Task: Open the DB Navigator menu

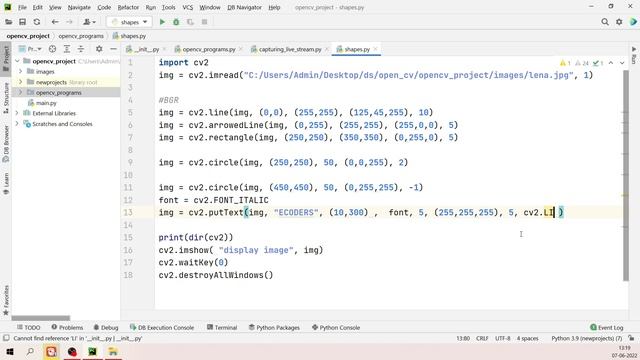Action: pos(244,7)
